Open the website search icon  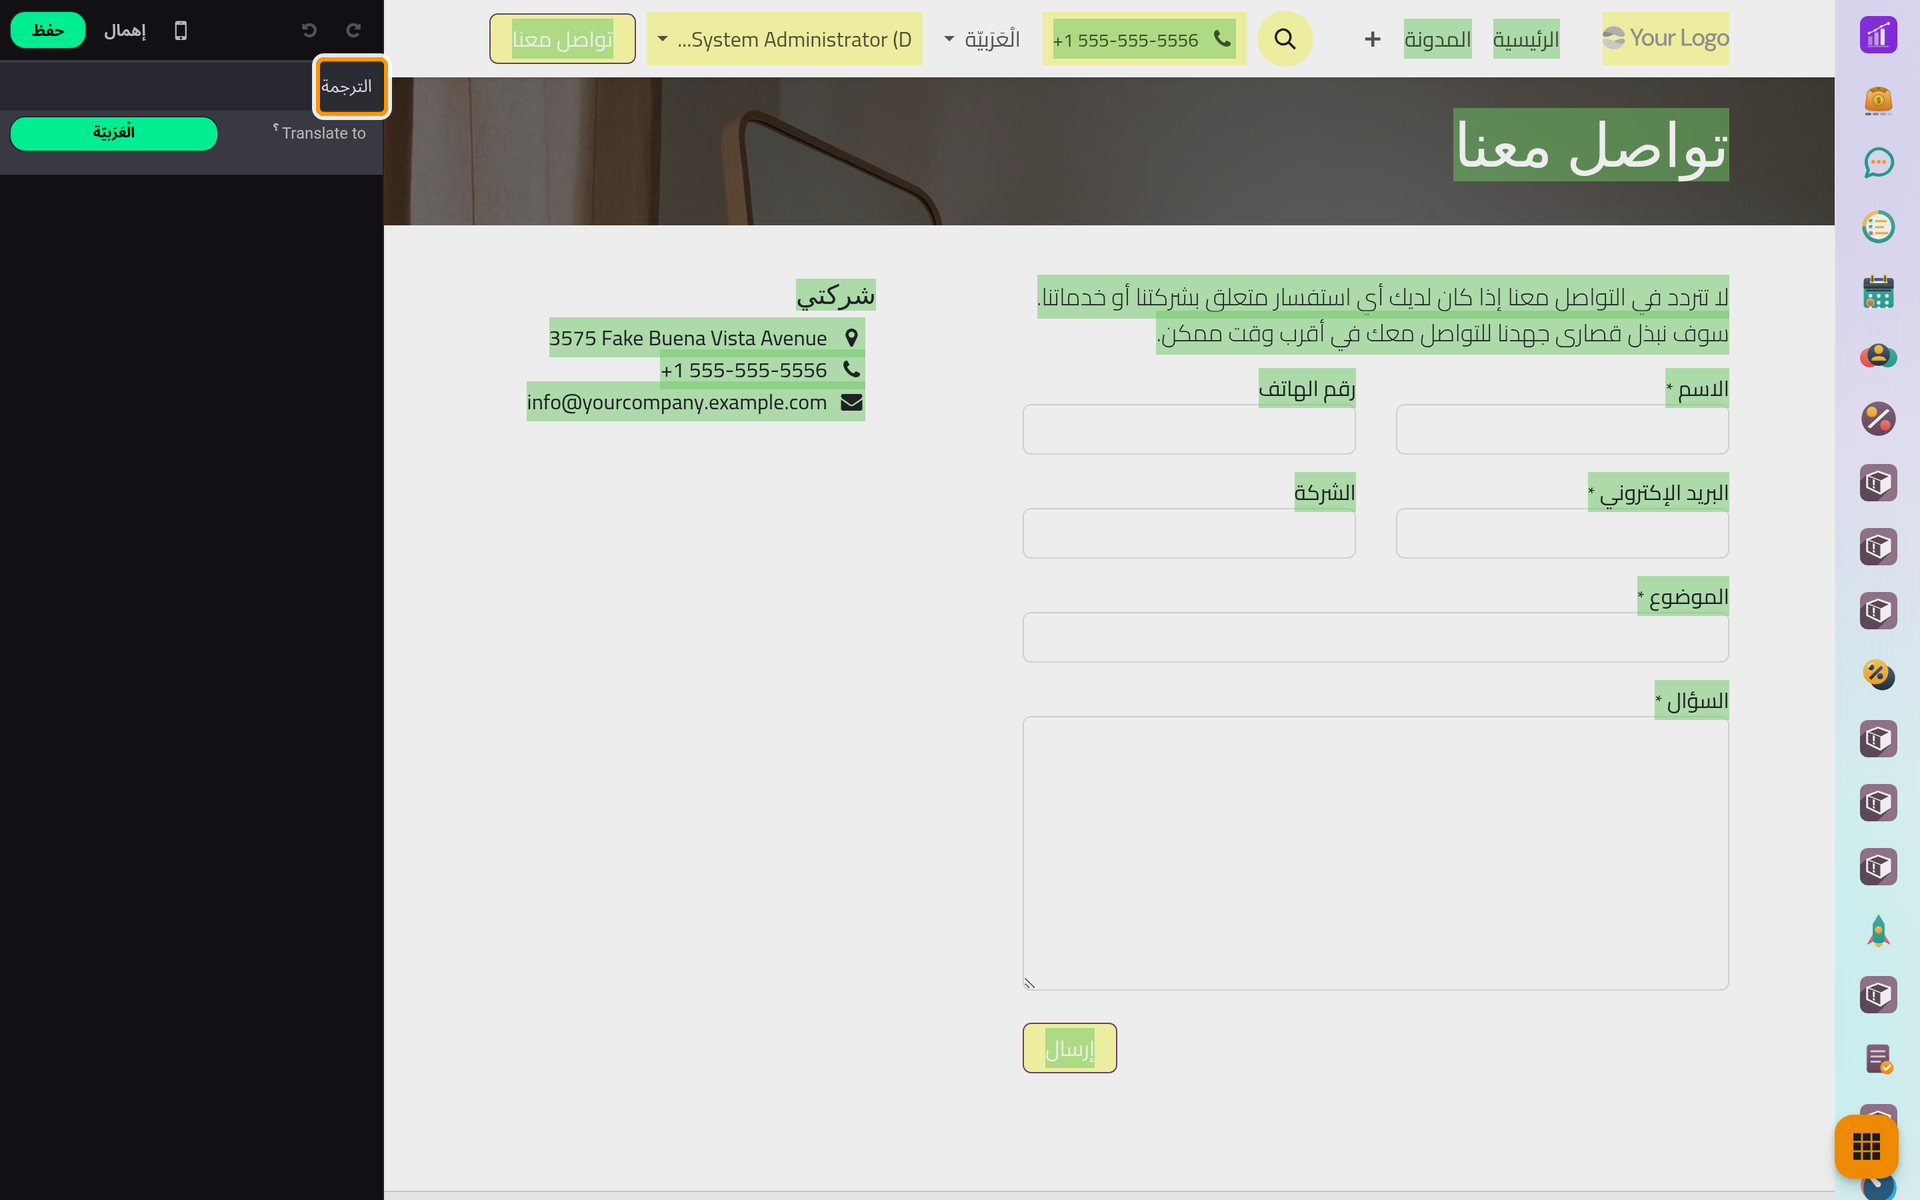coord(1285,39)
